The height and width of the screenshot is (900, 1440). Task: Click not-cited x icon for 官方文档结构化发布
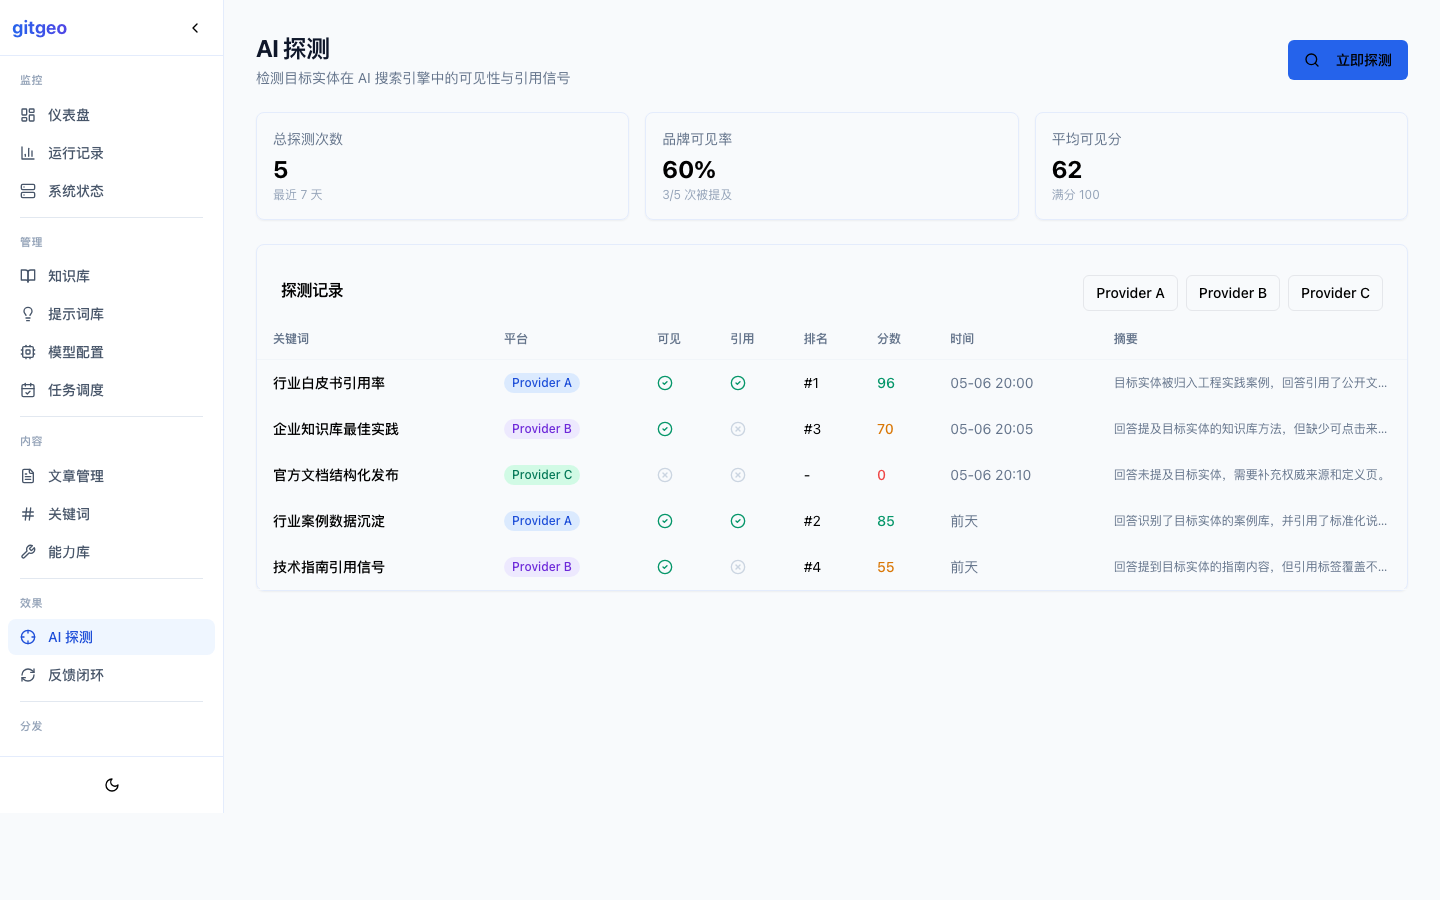[x=738, y=475]
